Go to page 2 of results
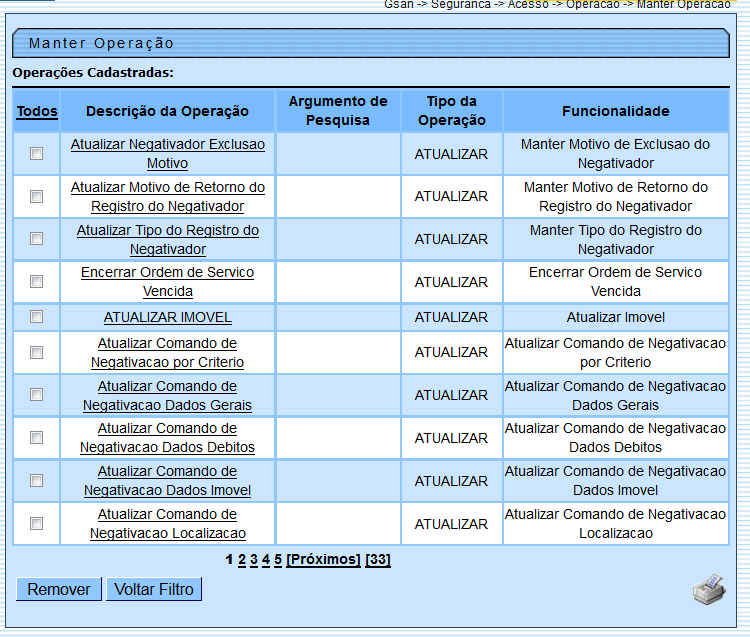Screen dimensions: 750x637 point(242,560)
